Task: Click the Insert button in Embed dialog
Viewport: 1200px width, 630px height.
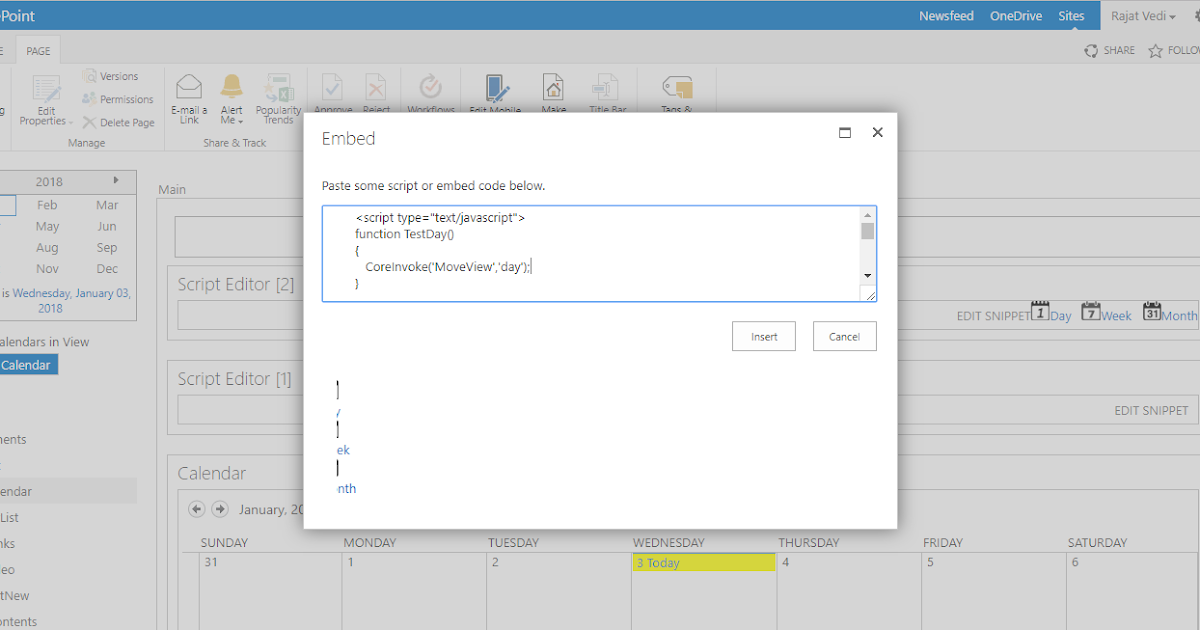Action: pyautogui.click(x=763, y=336)
